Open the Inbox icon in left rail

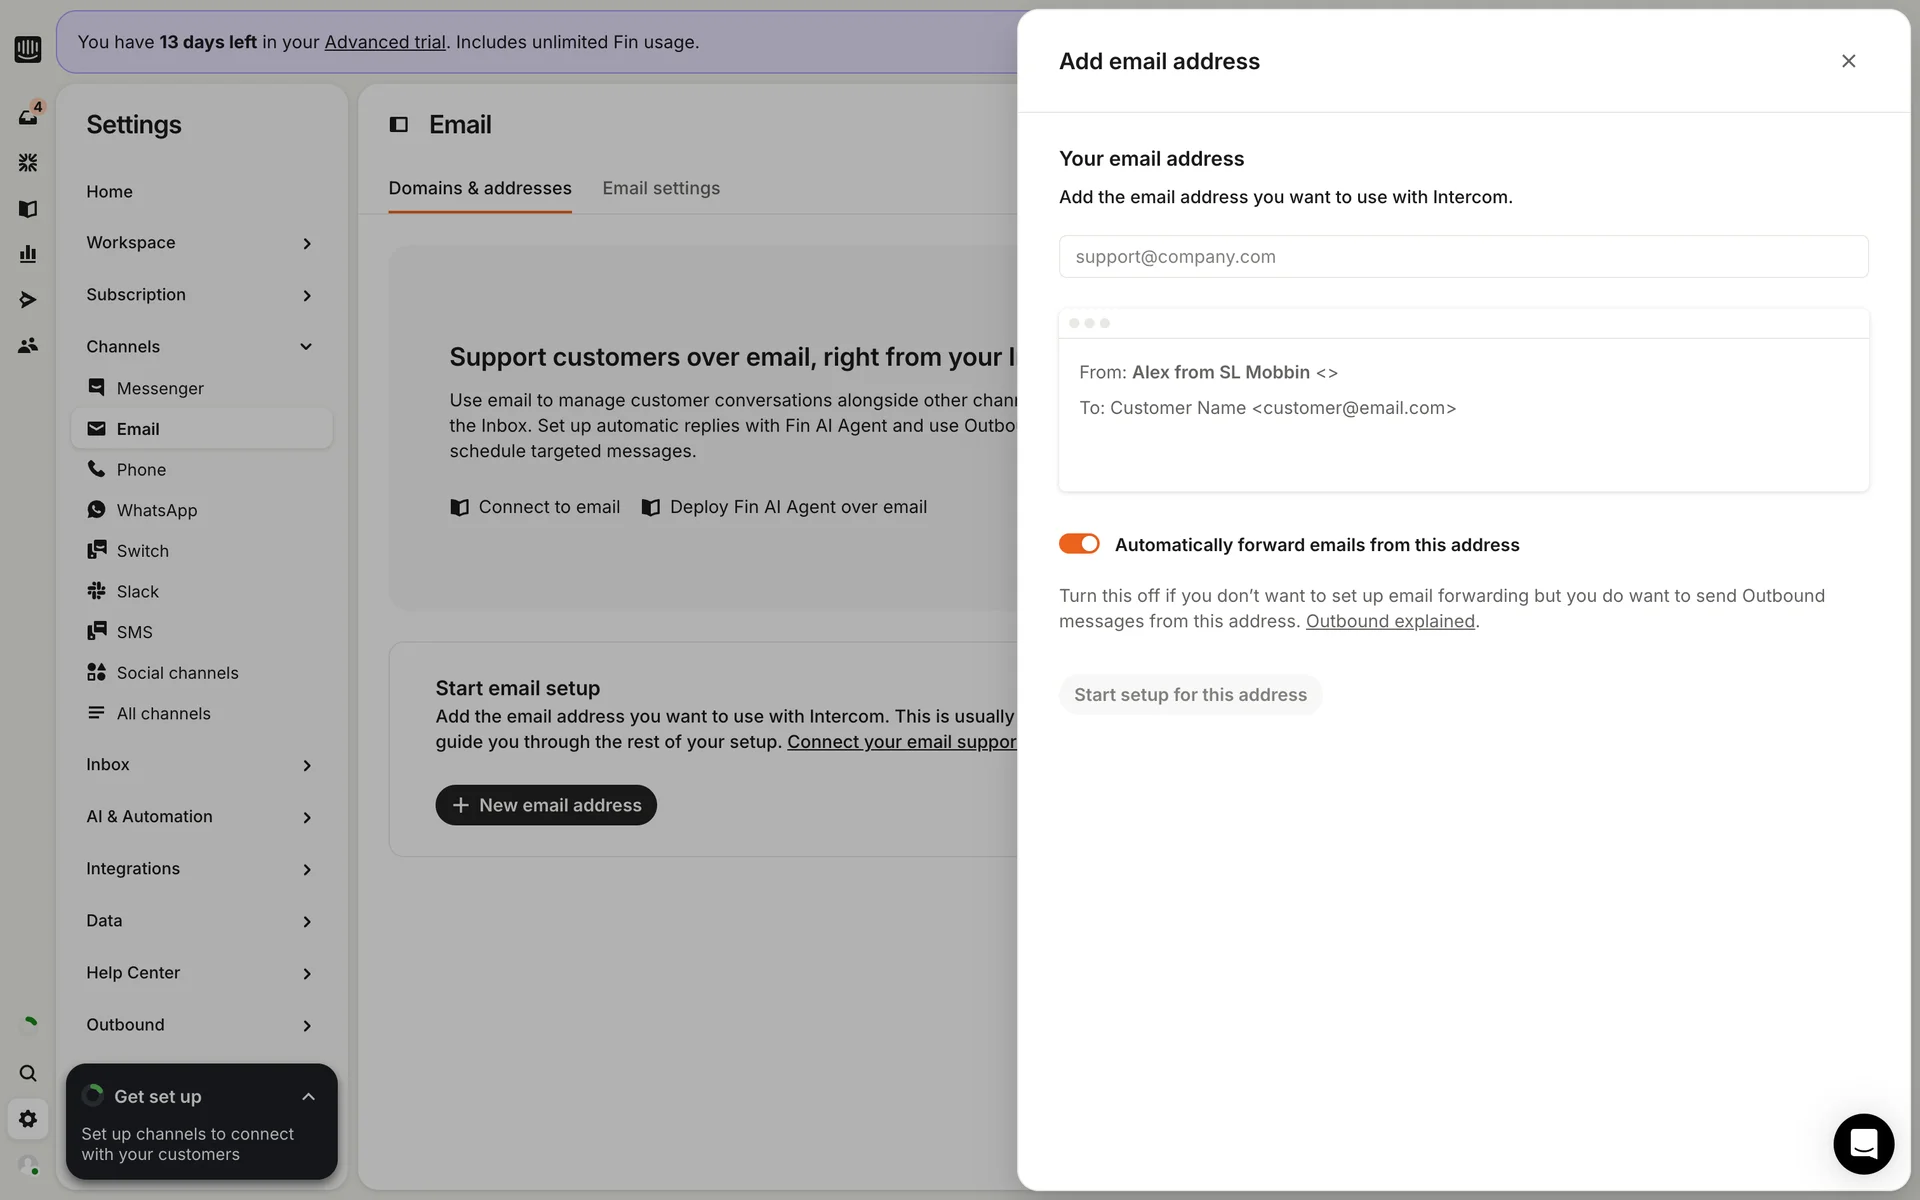pyautogui.click(x=28, y=117)
